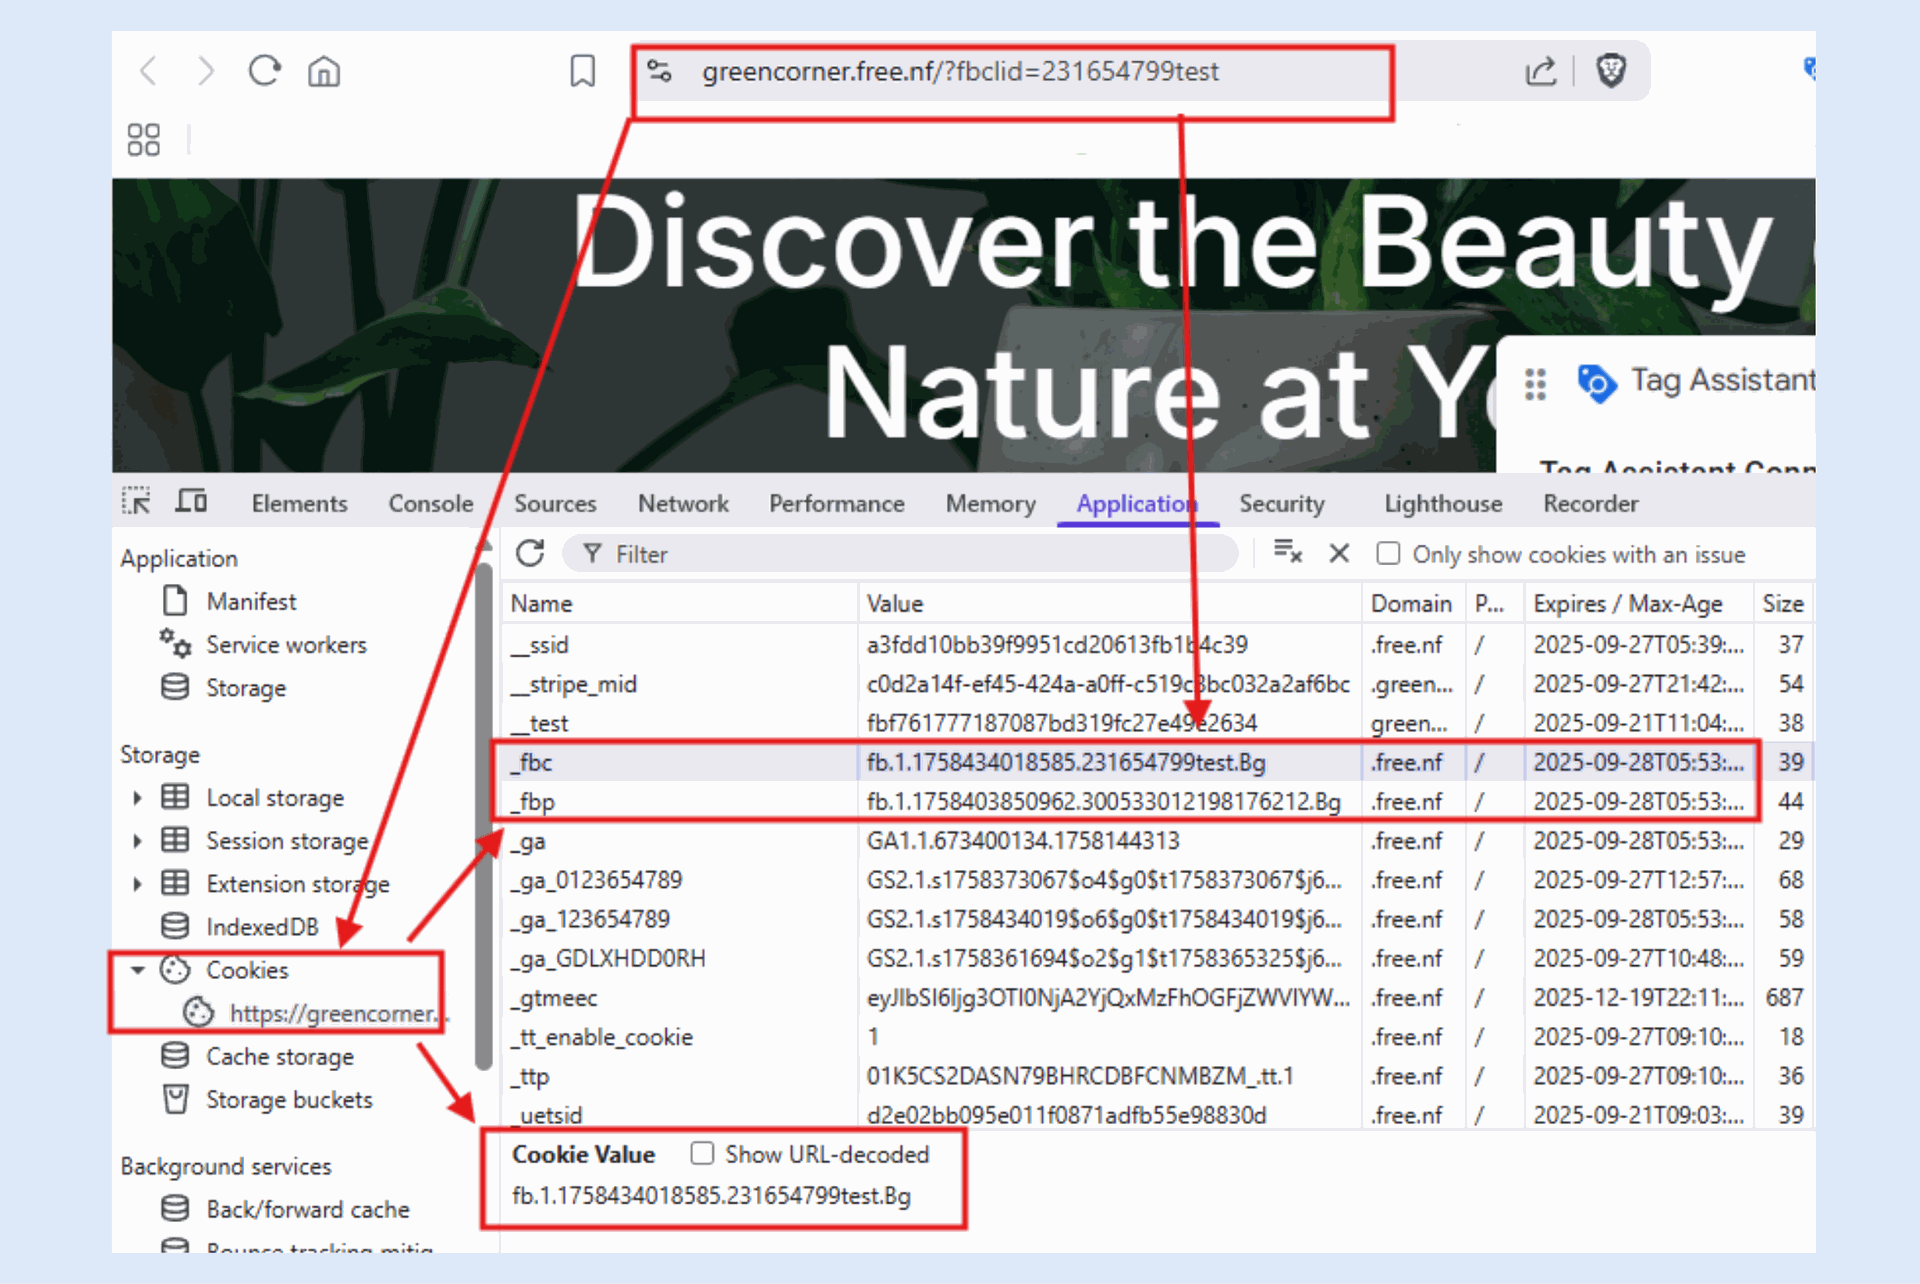Image resolution: width=1920 pixels, height=1284 pixels.
Task: Refresh cookies with the reload icon
Action: tap(530, 553)
